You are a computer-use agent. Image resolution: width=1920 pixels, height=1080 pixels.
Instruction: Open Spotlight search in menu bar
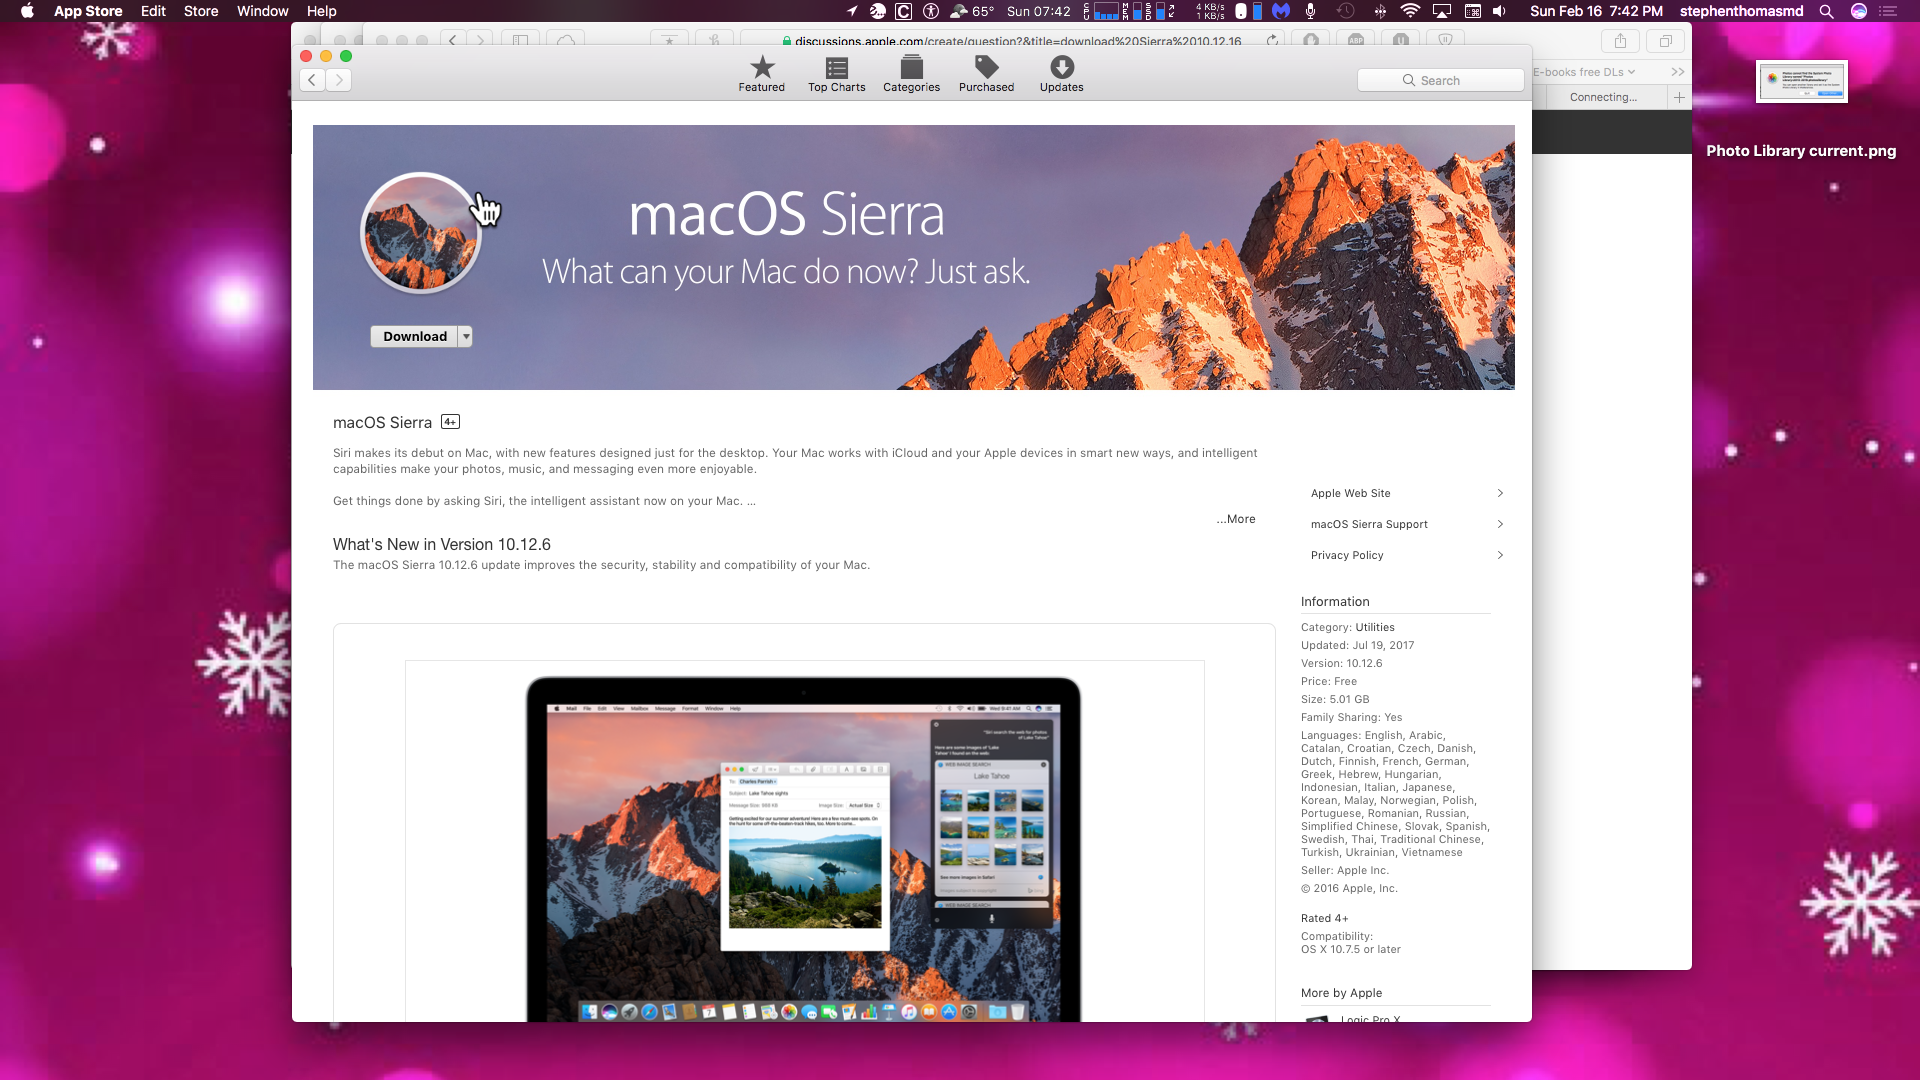[1826, 11]
